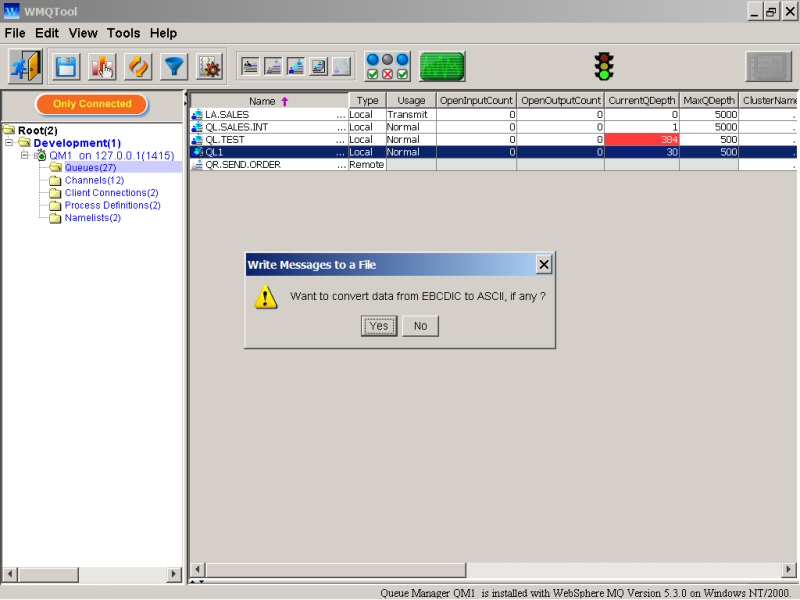
Task: Click No in Write Messages dialog
Action: coord(420,326)
